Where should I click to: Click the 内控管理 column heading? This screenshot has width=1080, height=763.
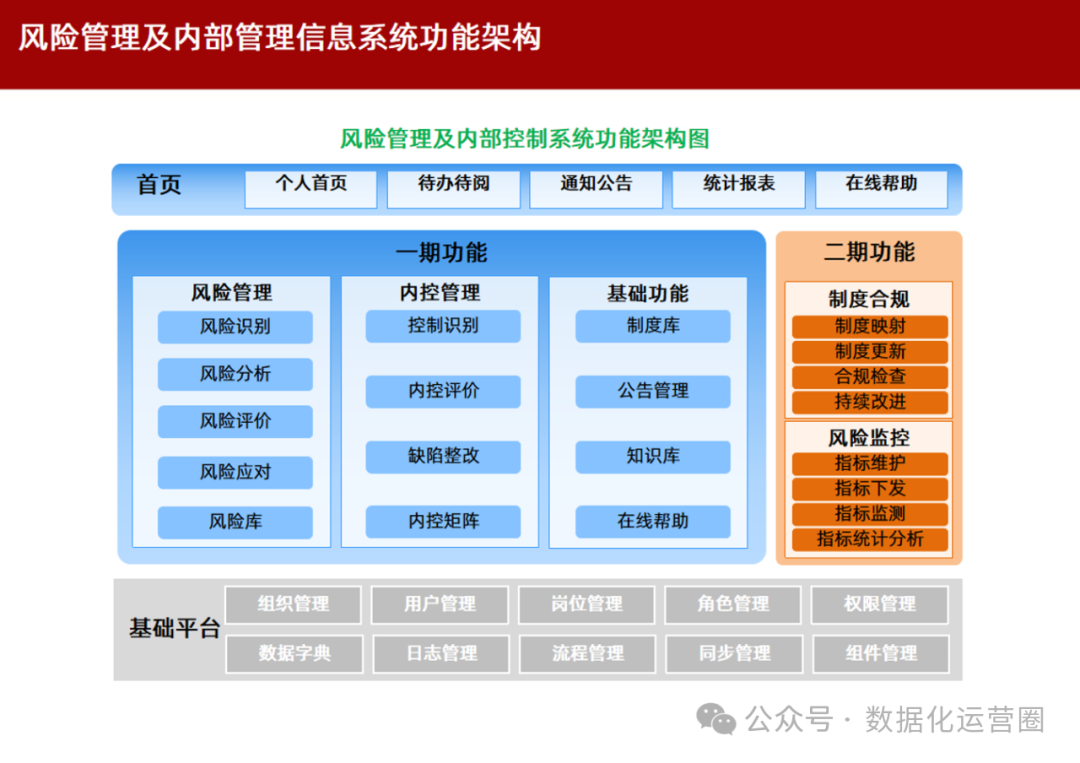[440, 293]
